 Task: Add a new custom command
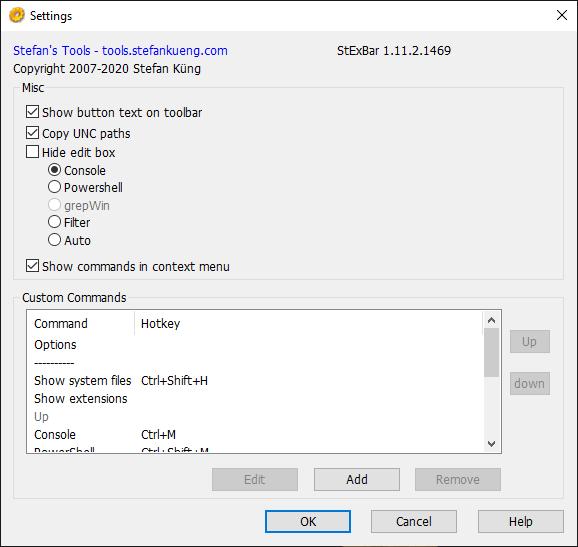click(357, 480)
